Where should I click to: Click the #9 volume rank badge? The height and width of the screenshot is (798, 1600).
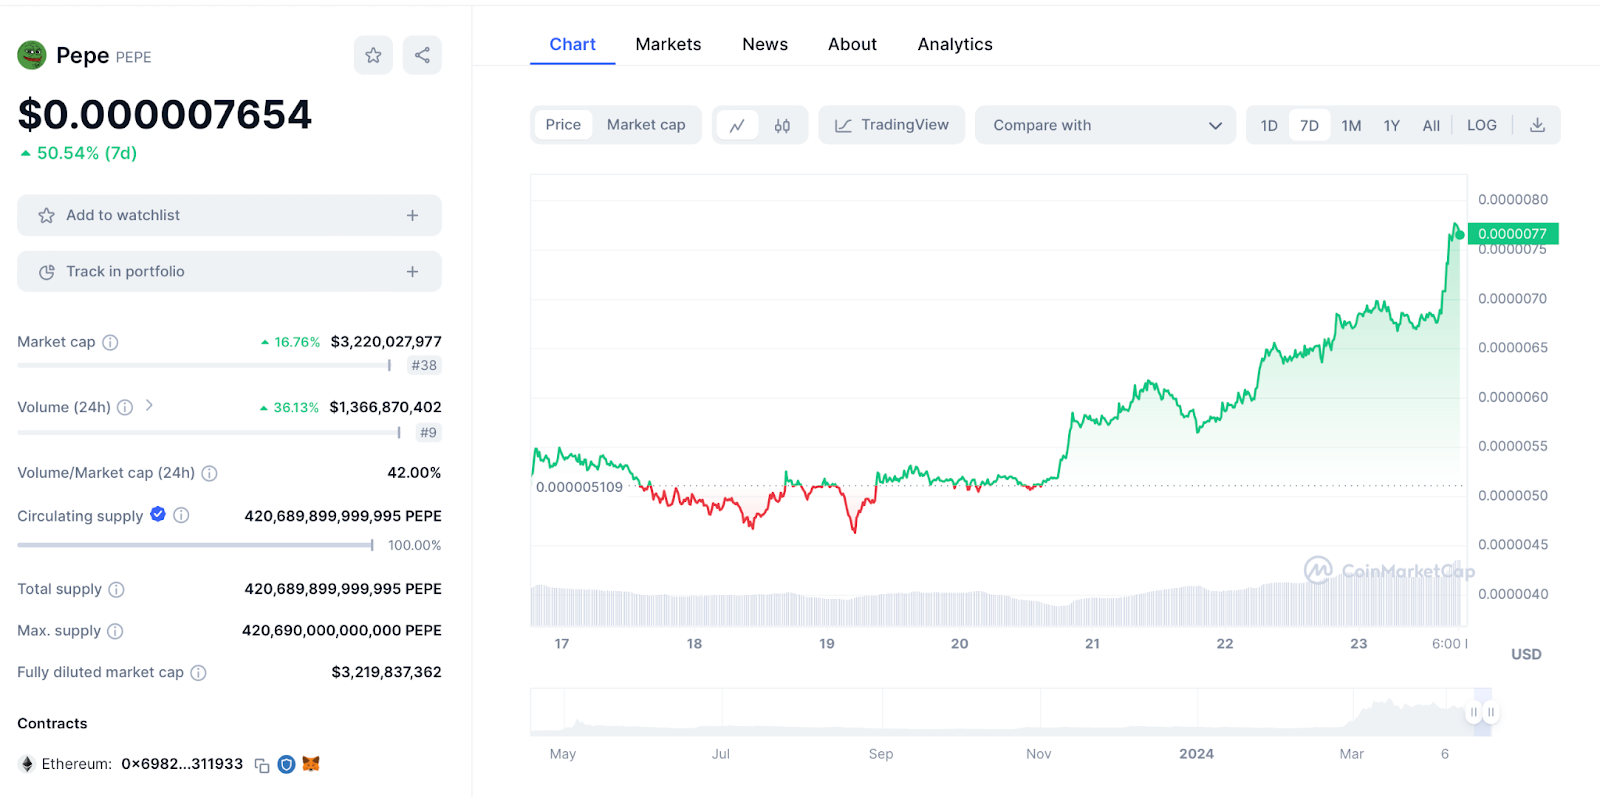tap(428, 433)
